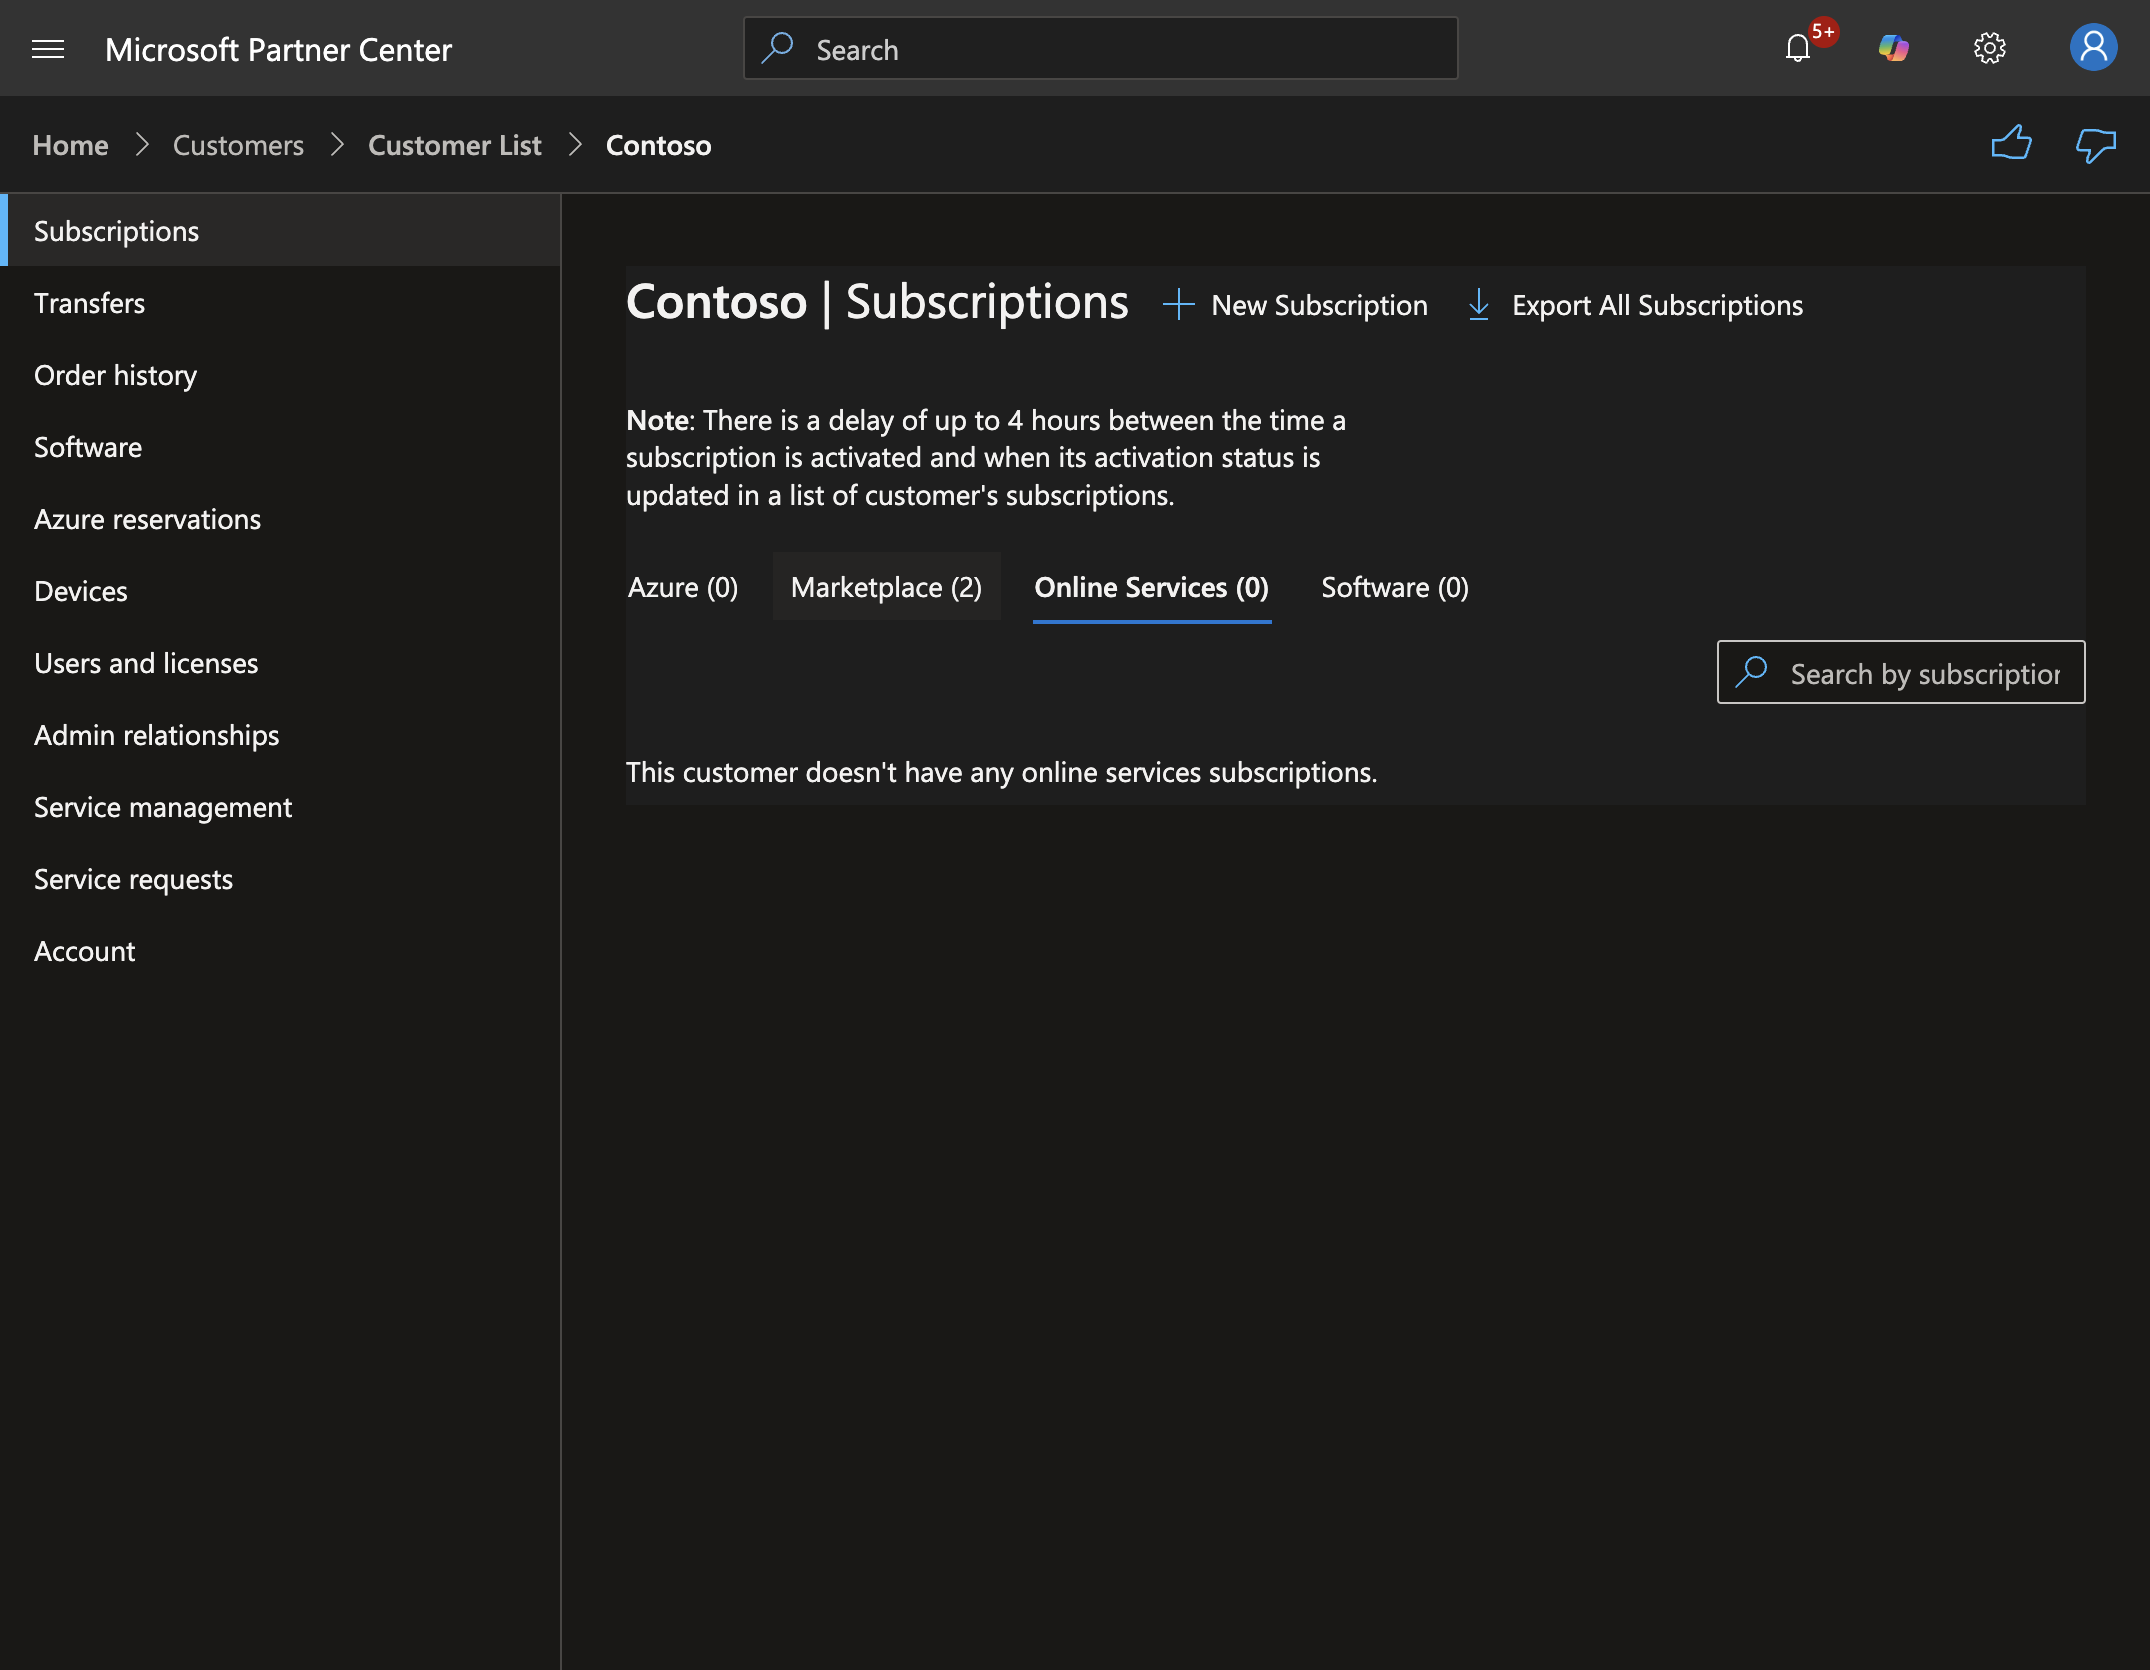Launch the Copilot assistant icon
This screenshot has width=2150, height=1670.
pyautogui.click(x=1893, y=48)
